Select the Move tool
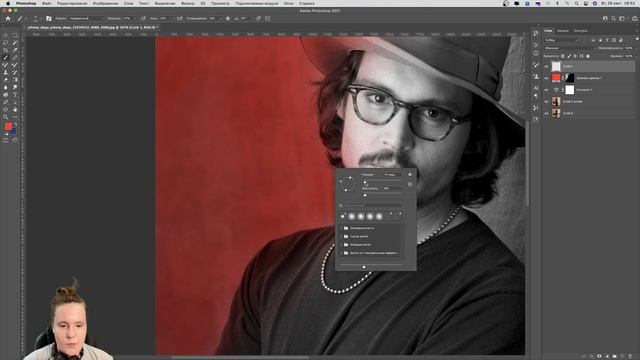Viewport: 640px width, 360px height. pyautogui.click(x=6, y=36)
